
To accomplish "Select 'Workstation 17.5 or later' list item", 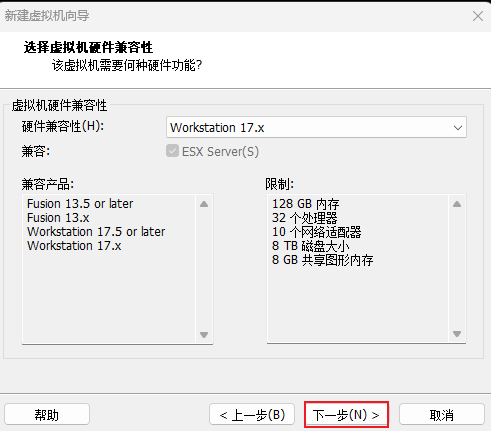I will click(x=96, y=232).
